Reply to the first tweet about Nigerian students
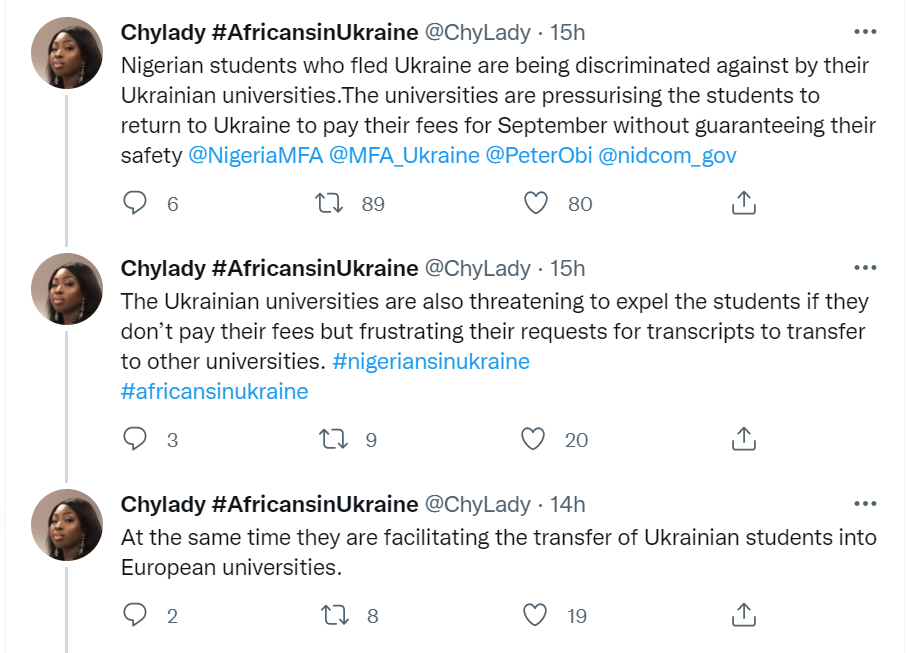The width and height of the screenshot is (908, 653). click(135, 204)
